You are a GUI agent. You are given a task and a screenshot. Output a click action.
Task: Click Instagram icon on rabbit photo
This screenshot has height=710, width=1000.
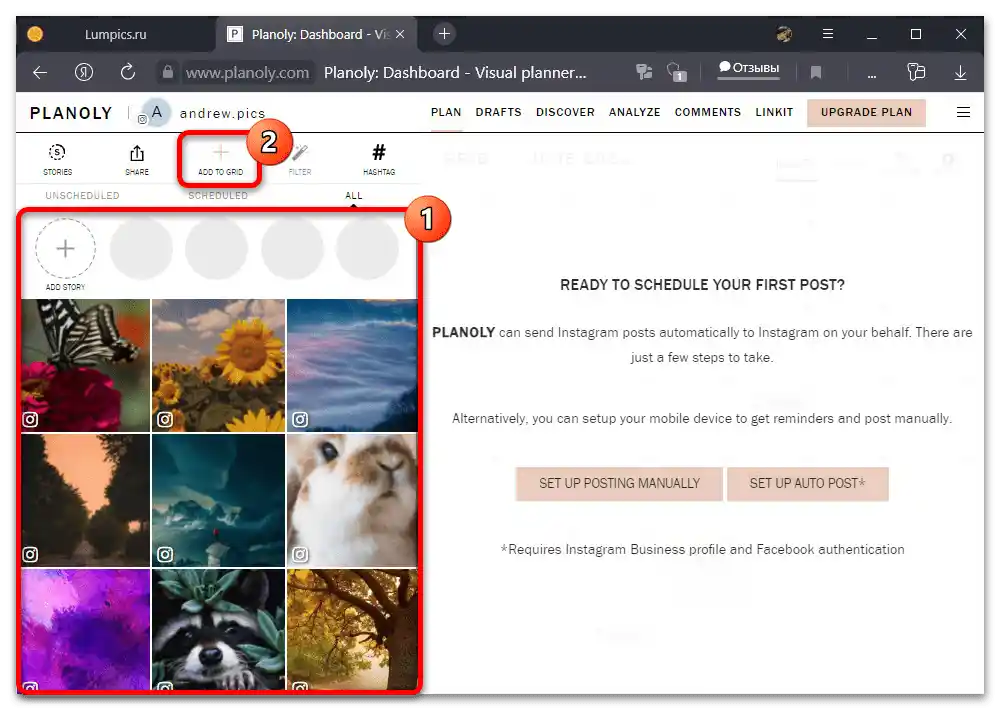[x=300, y=554]
